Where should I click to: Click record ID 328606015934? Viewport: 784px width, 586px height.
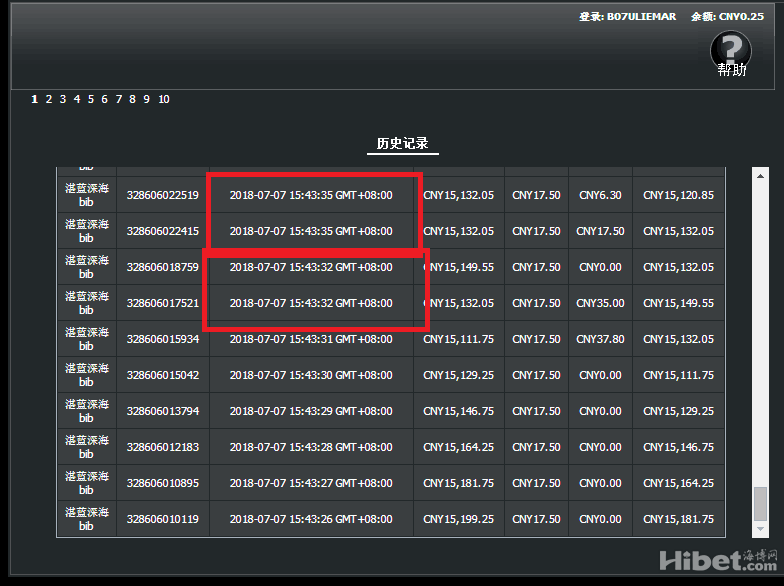coord(162,339)
